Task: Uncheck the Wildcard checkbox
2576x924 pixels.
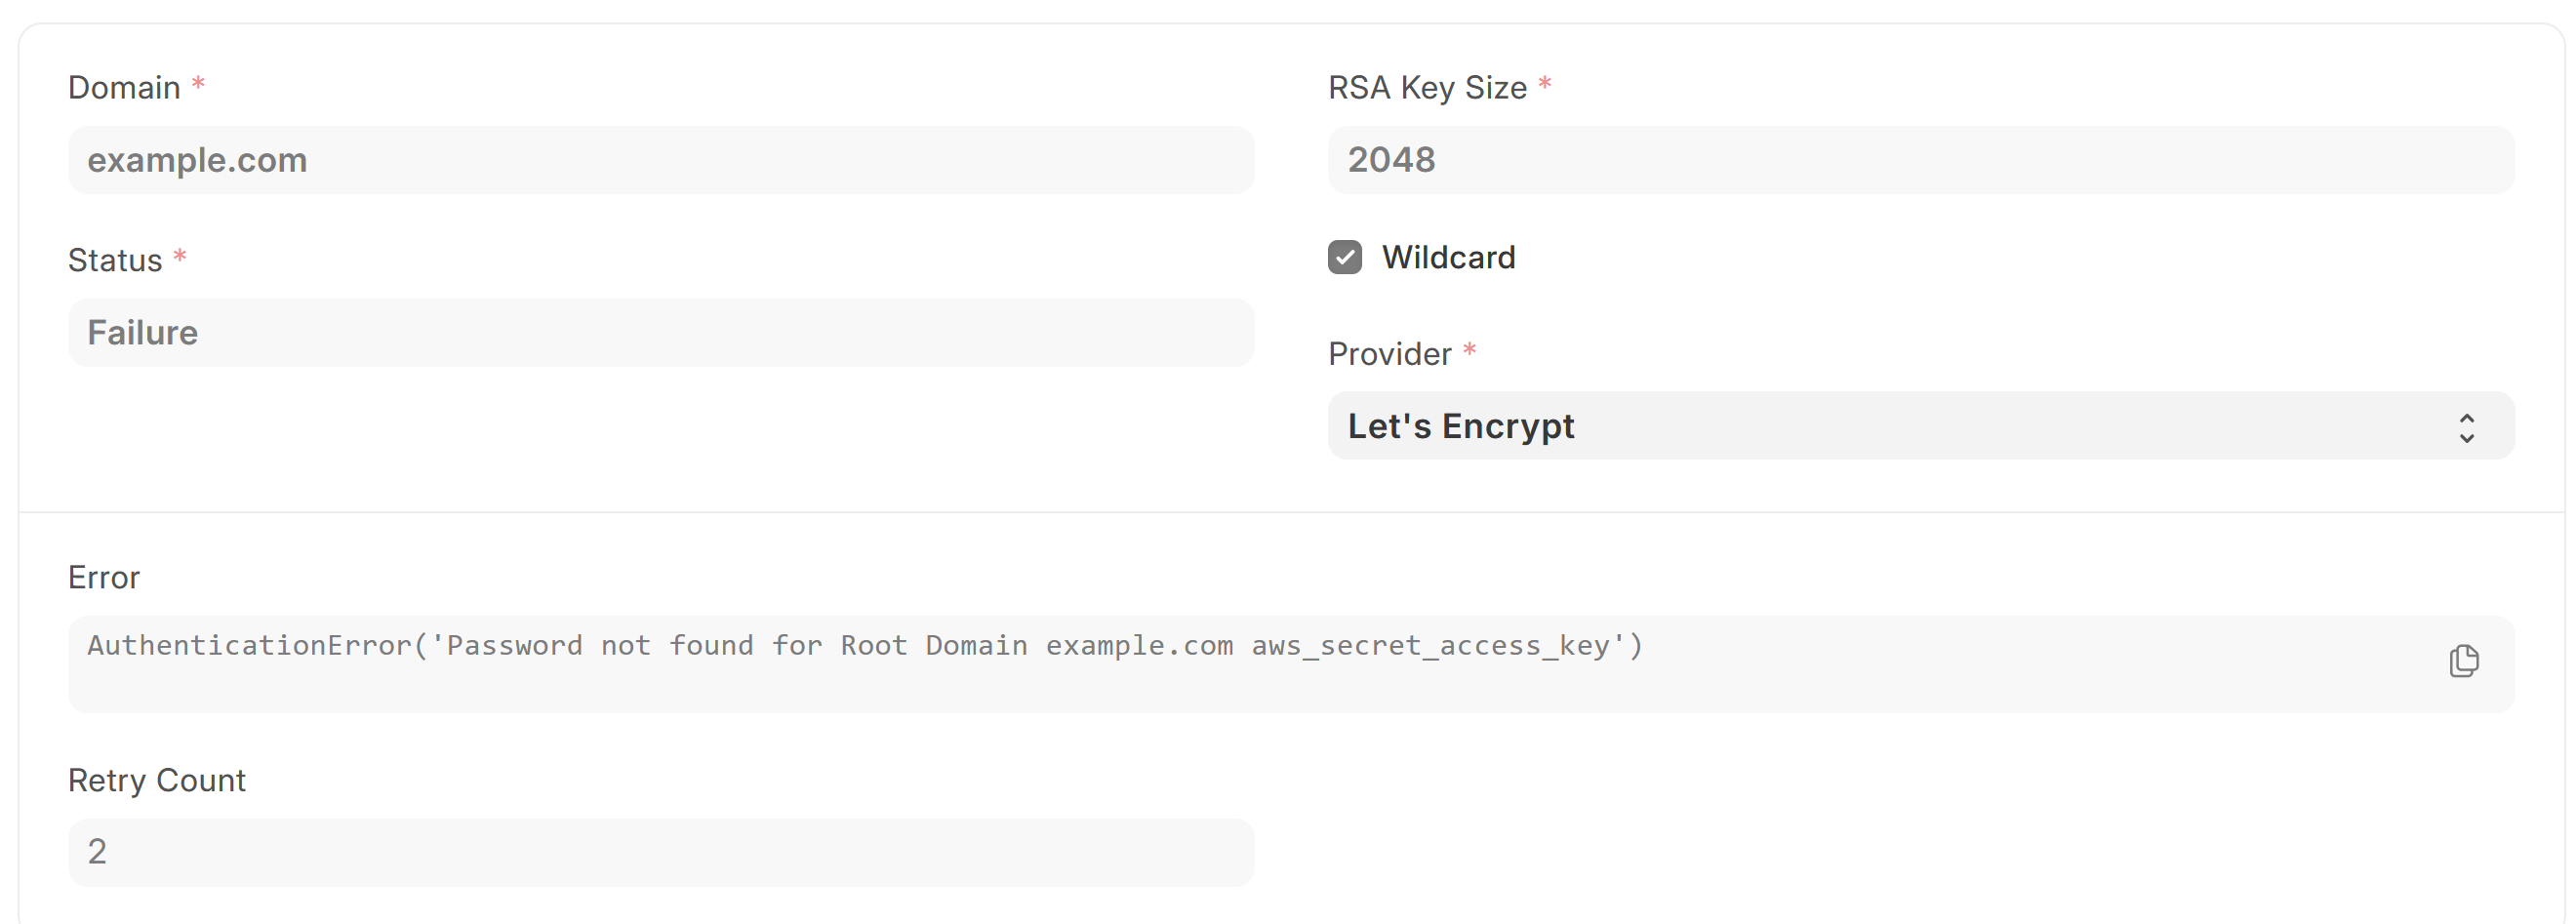Action: point(1345,257)
